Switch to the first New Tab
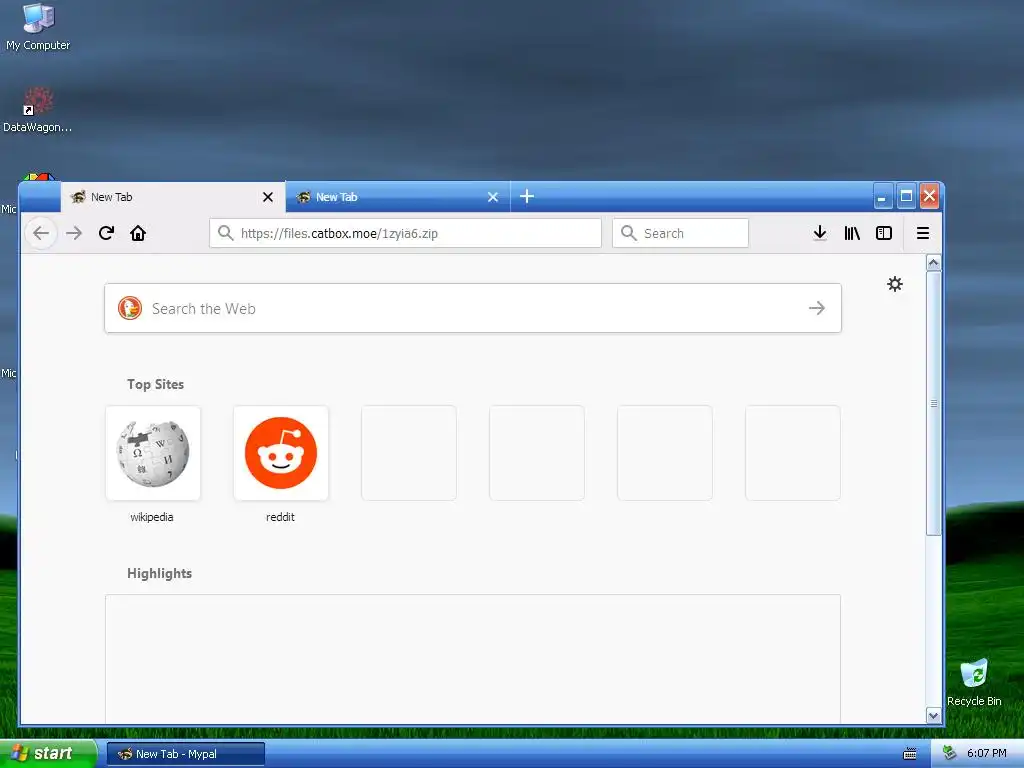 point(173,197)
